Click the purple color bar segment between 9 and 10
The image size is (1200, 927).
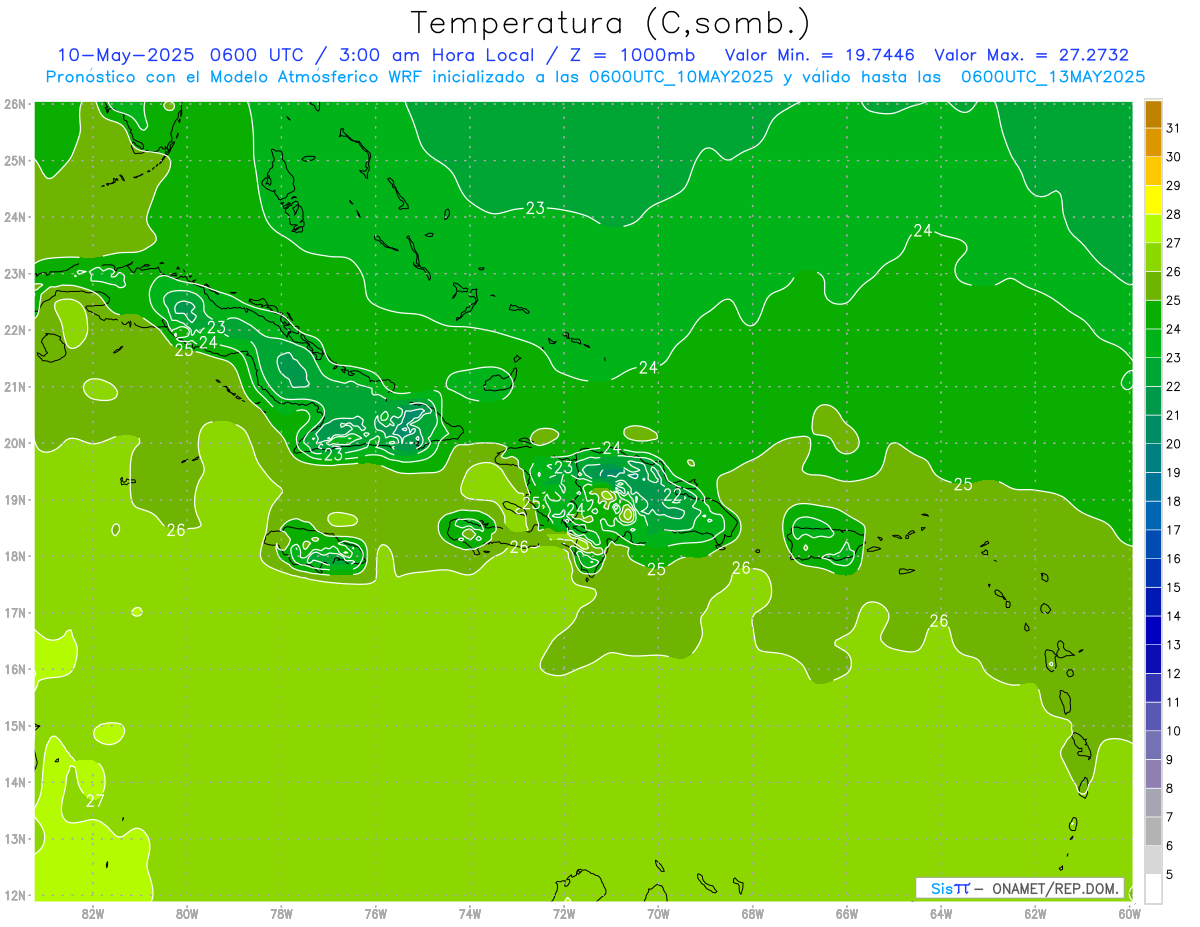(x=1153, y=745)
